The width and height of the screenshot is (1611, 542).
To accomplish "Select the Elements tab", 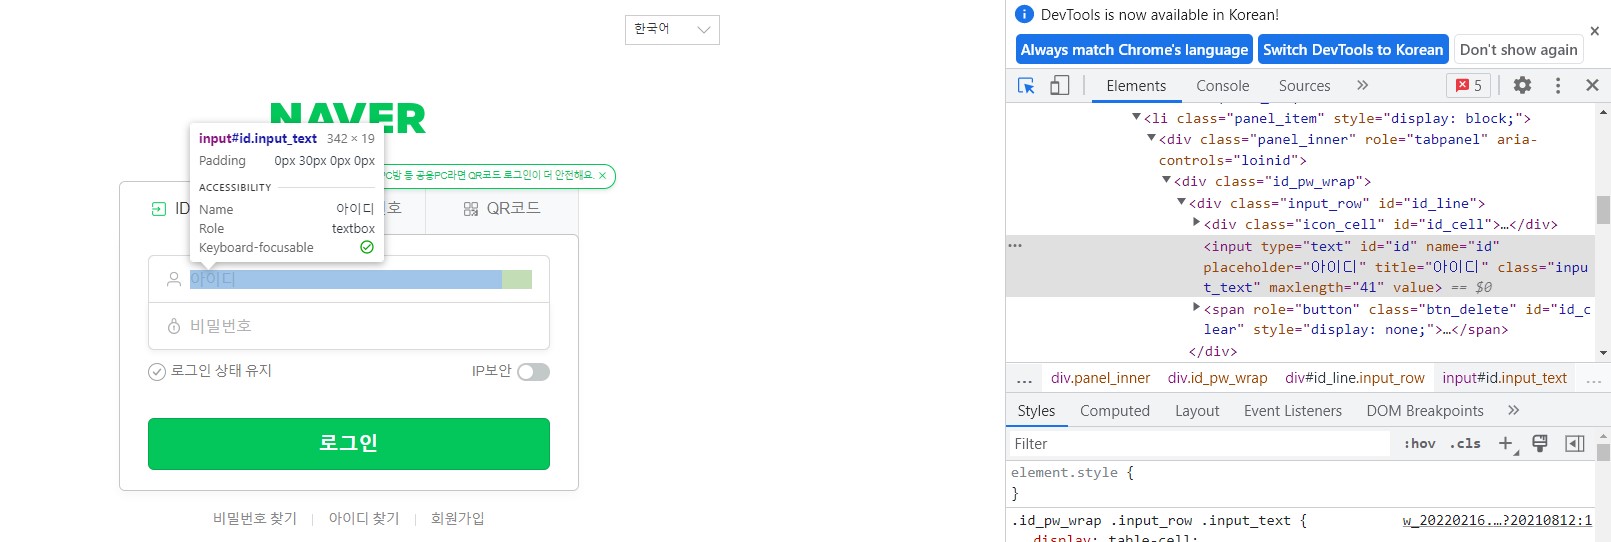I will 1136,86.
